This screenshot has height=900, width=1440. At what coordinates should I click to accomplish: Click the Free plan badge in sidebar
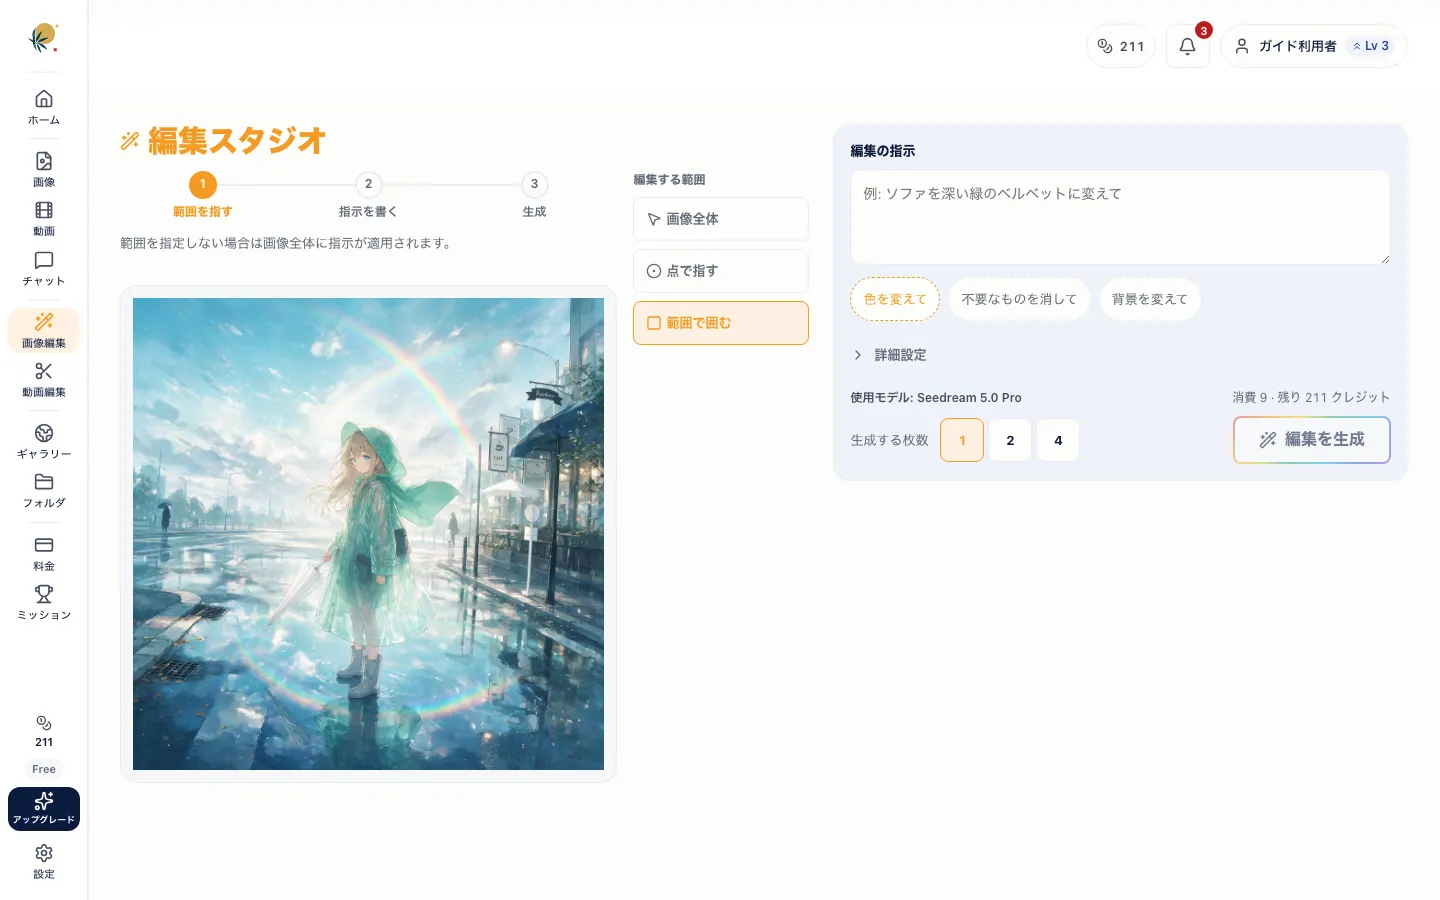pos(44,769)
